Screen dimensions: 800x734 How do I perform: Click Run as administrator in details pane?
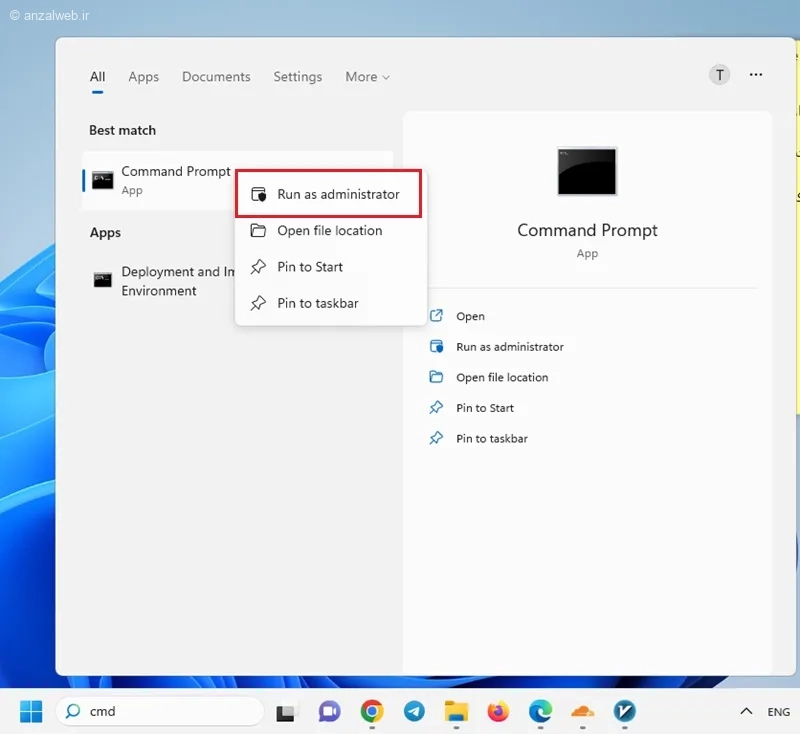click(510, 347)
